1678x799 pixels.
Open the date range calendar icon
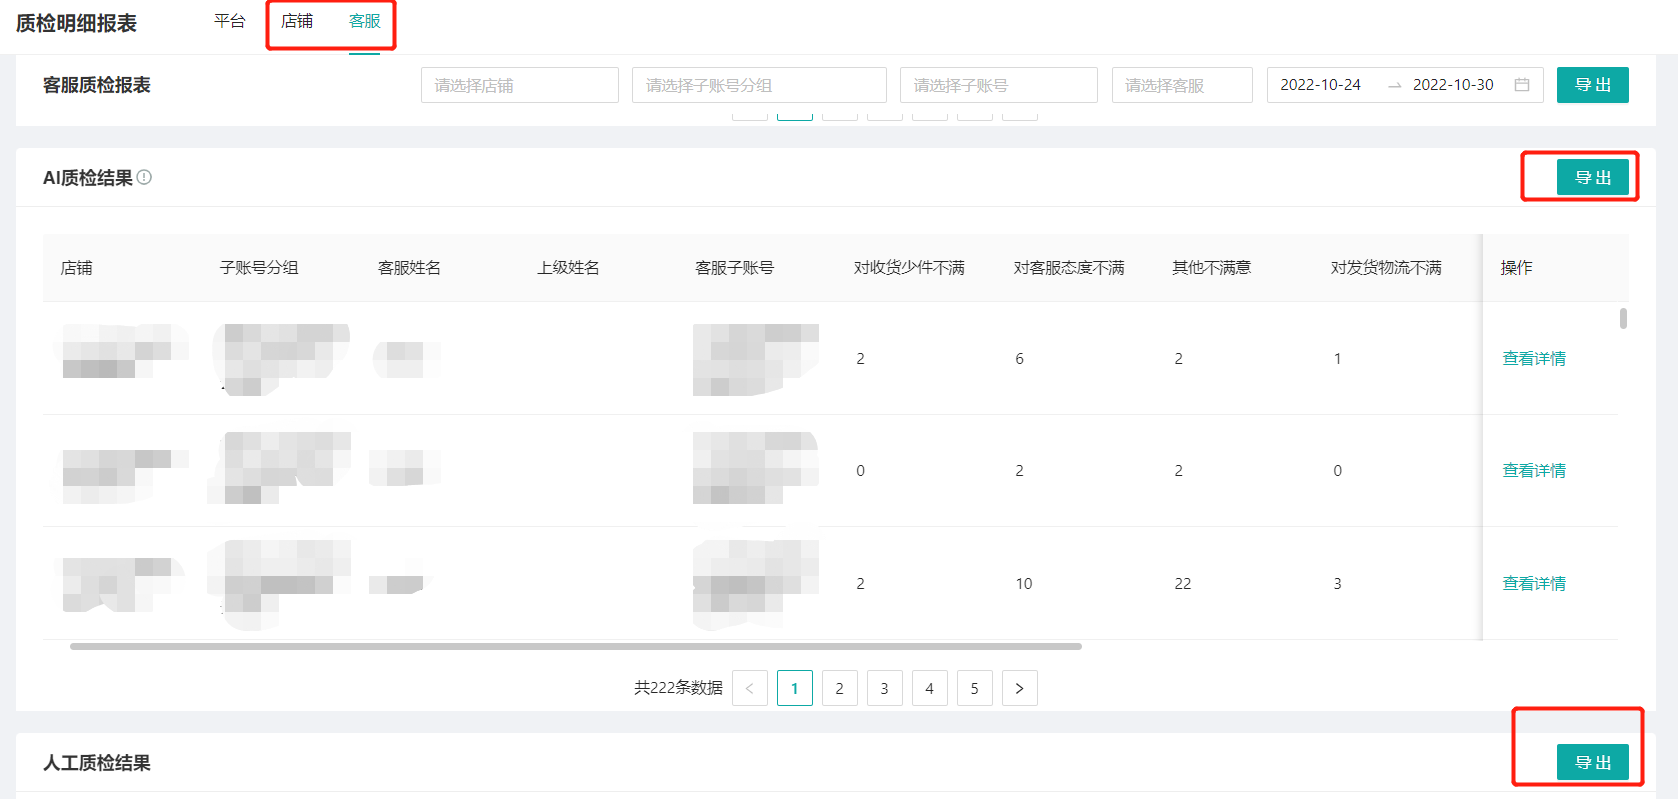(1522, 85)
